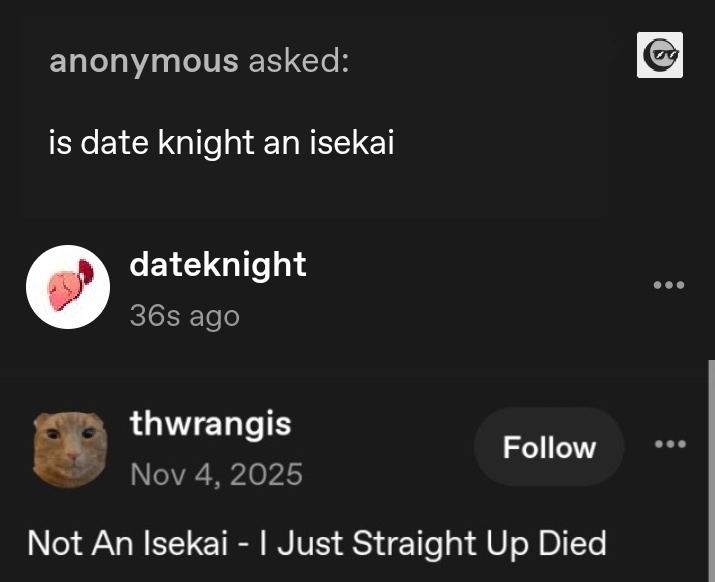Open the more options menu for dateknight's post
The width and height of the screenshot is (715, 582).
click(x=668, y=286)
